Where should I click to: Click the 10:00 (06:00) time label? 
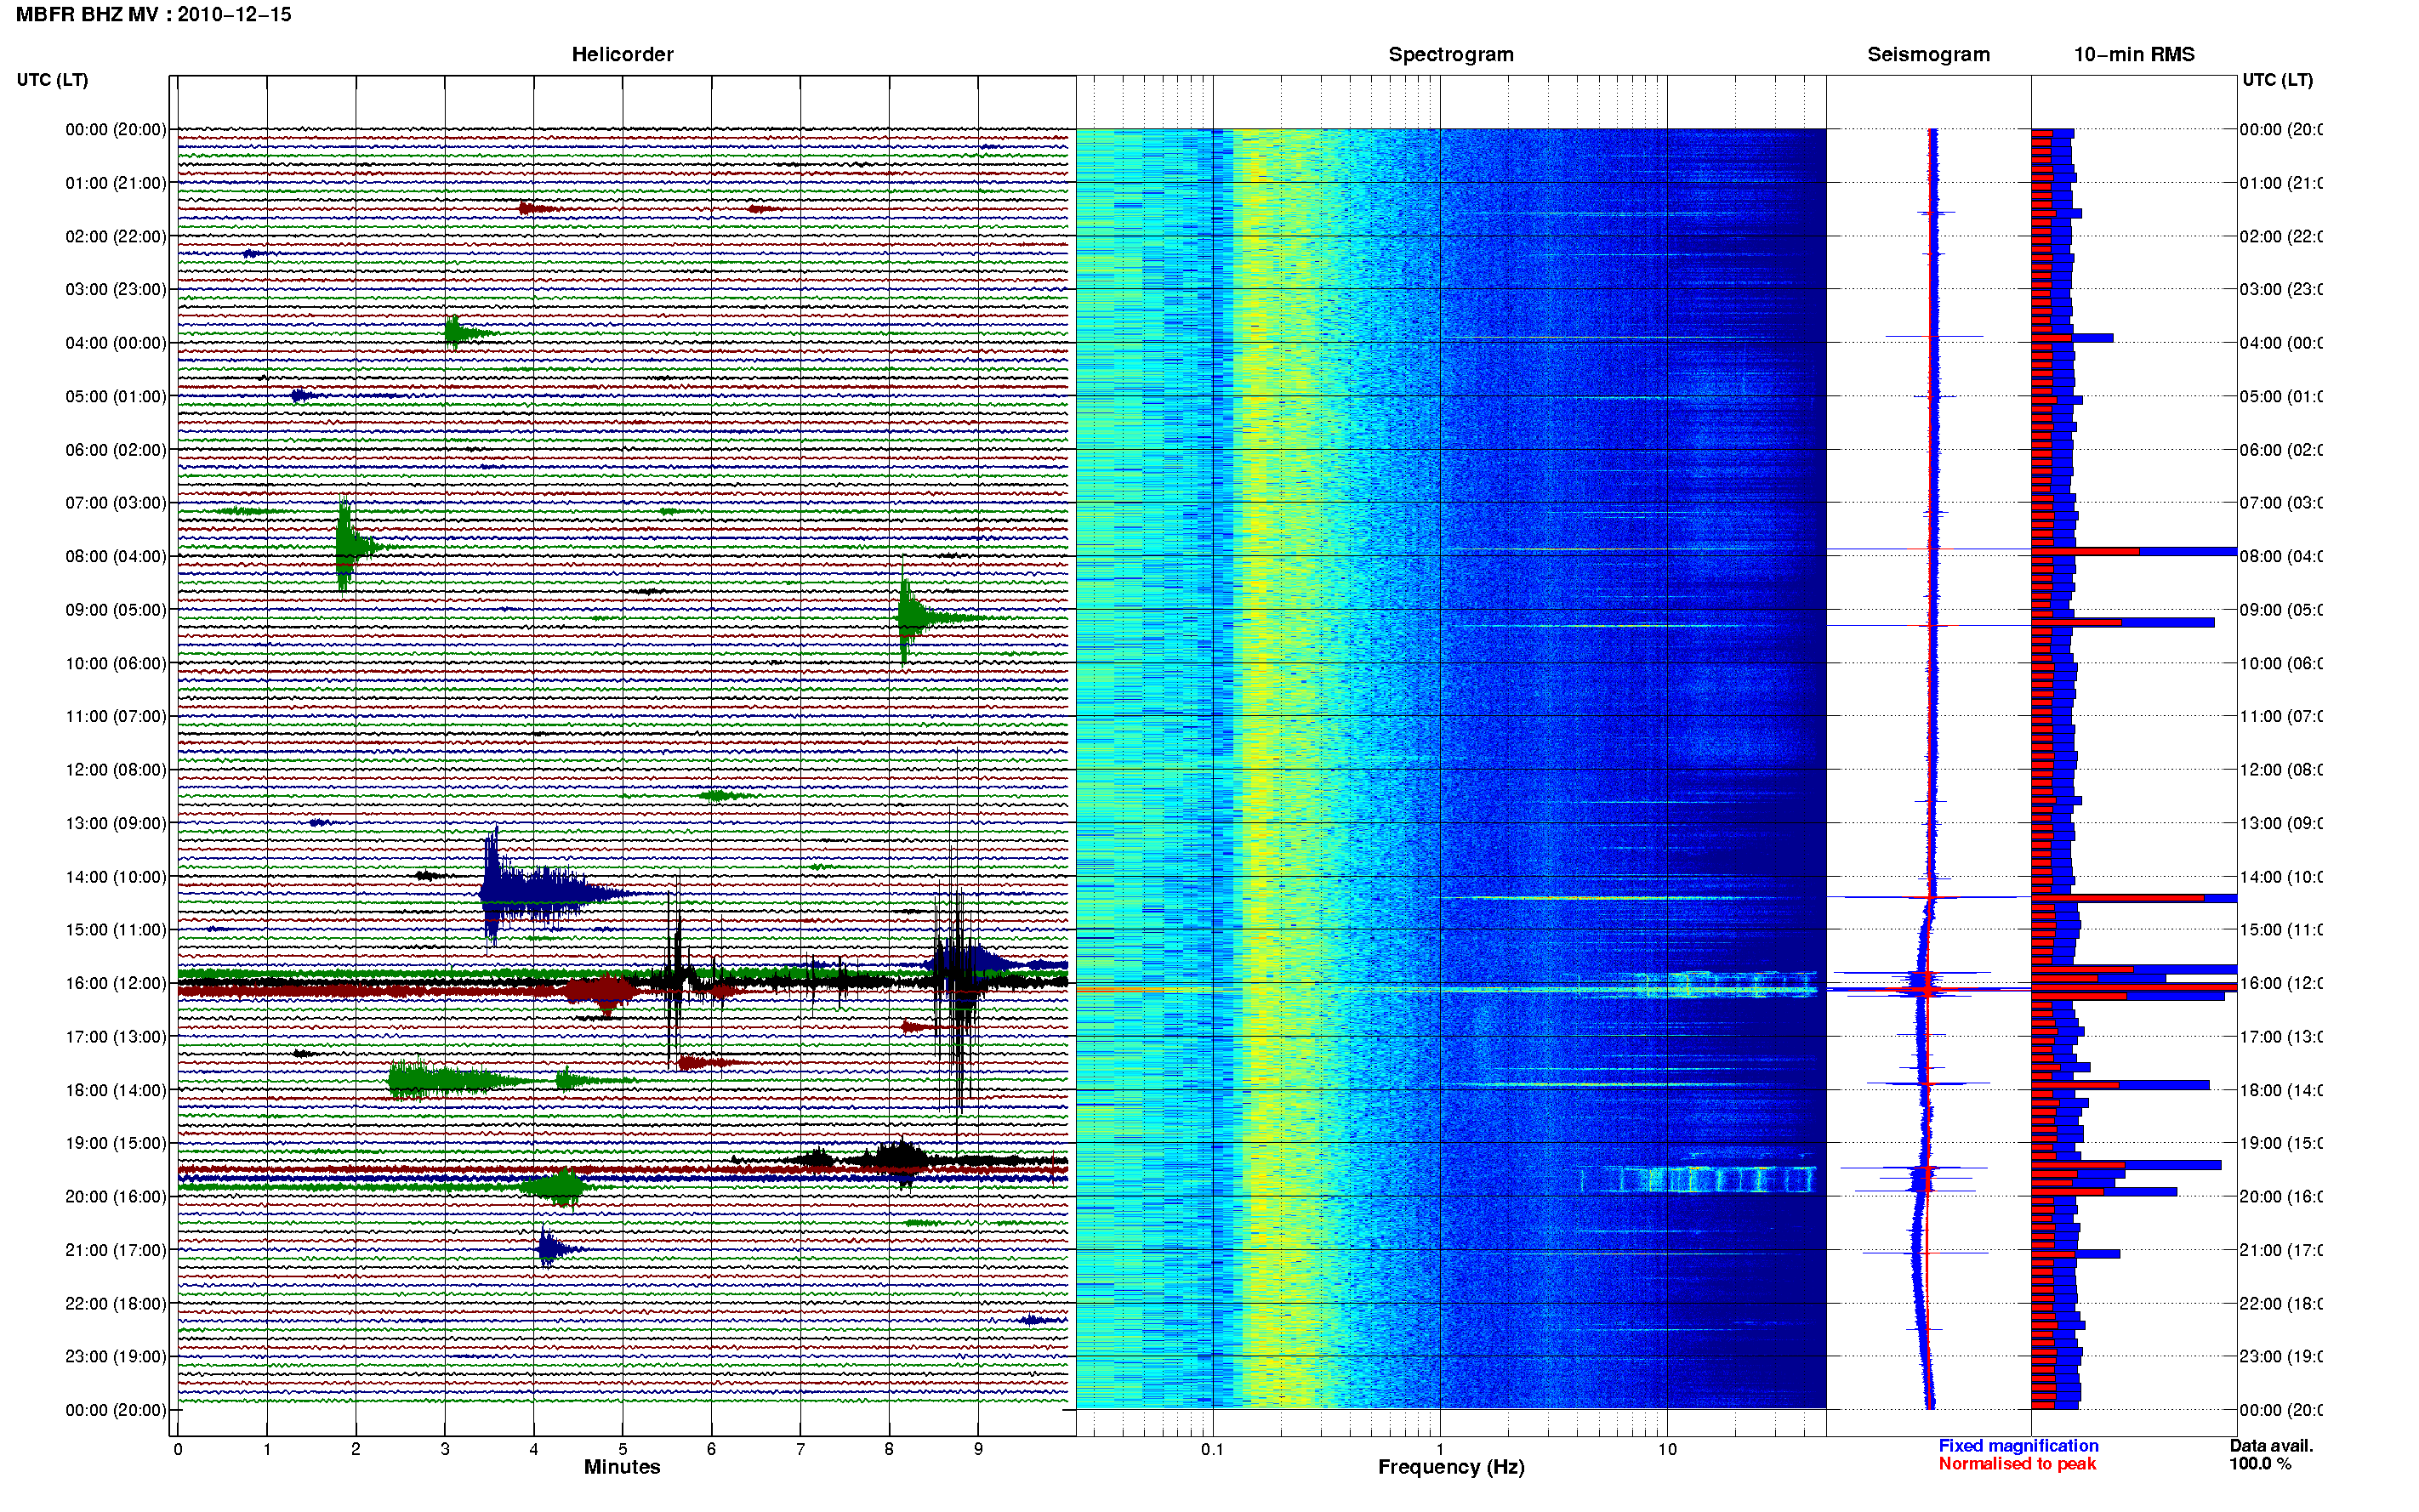tap(116, 663)
